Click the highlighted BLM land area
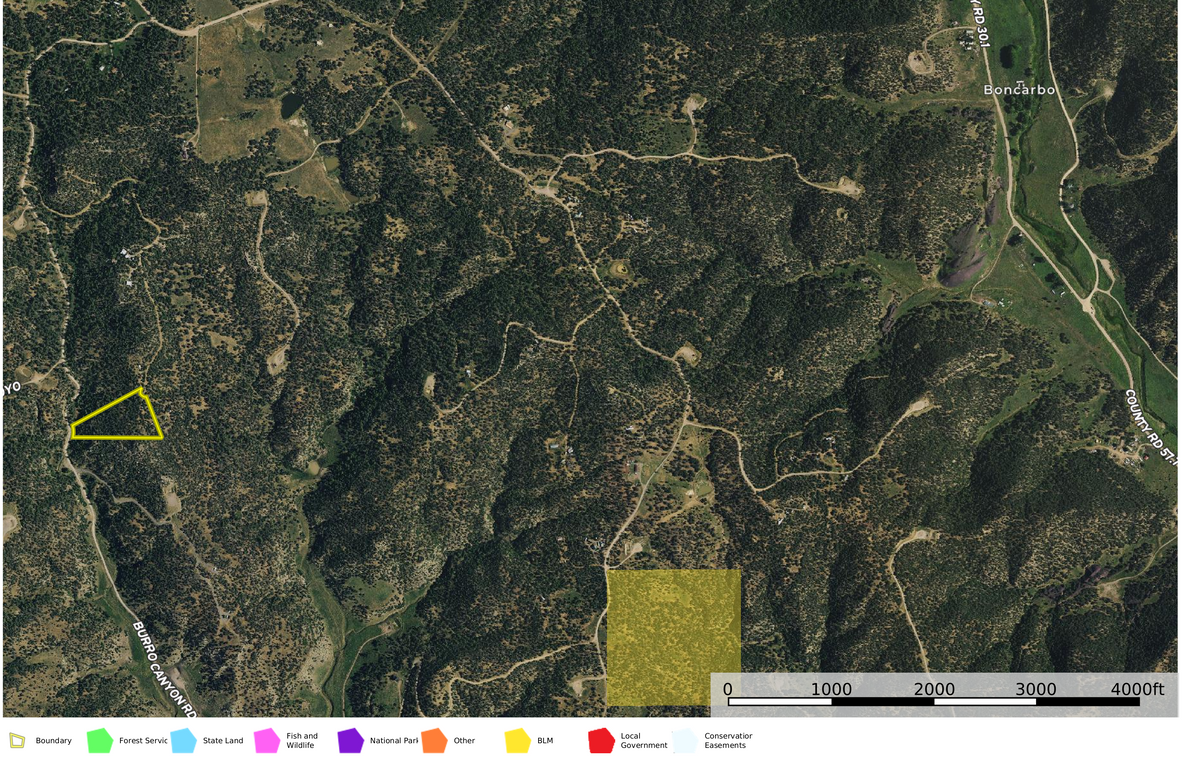 [674, 637]
